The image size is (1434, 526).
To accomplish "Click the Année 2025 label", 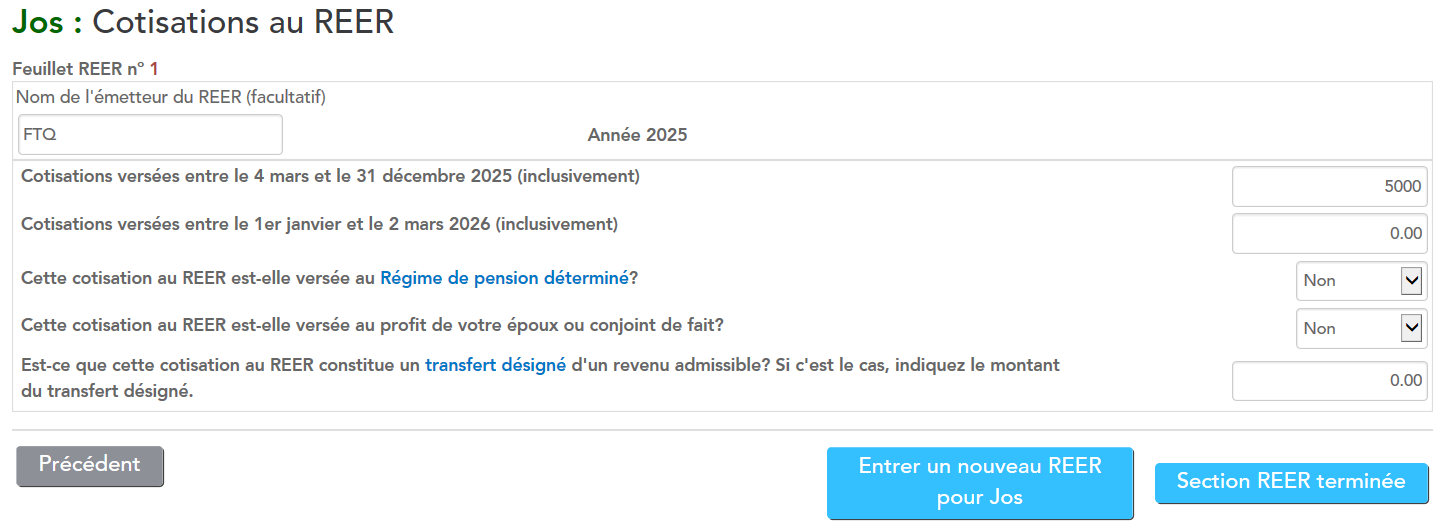I will 637,135.
